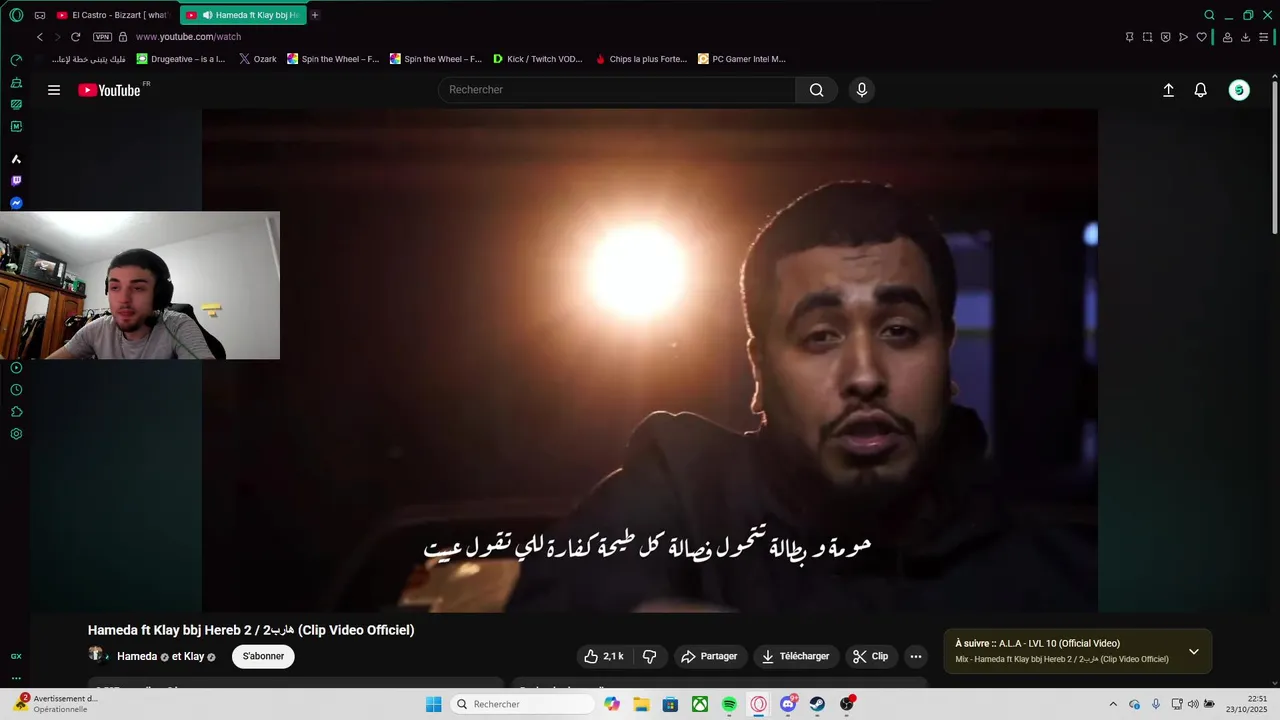
Task: Open the Ozark bookmark
Action: tap(257, 59)
